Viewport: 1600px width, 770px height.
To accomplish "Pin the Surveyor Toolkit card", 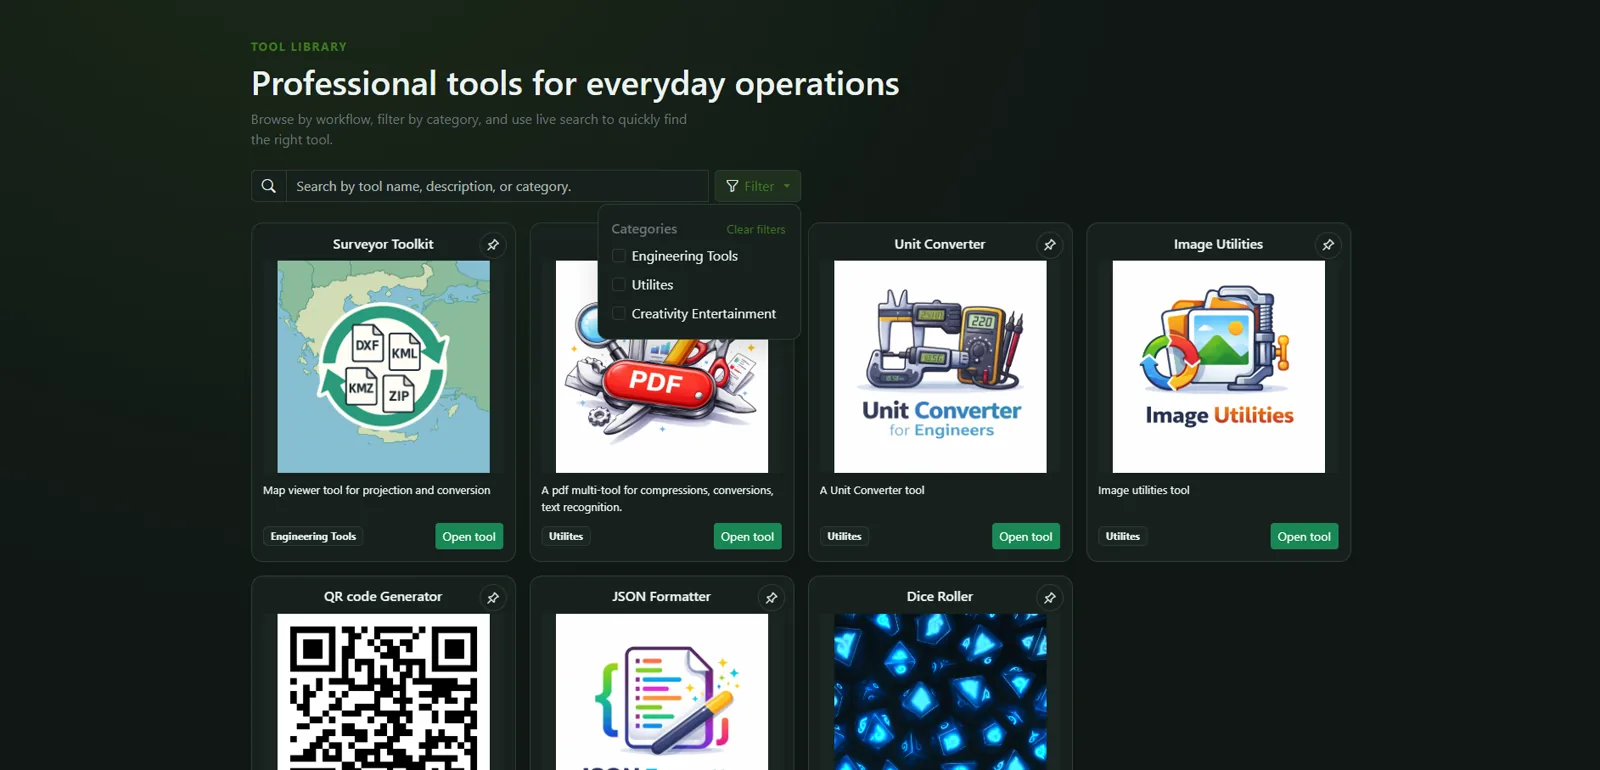I will coord(493,245).
